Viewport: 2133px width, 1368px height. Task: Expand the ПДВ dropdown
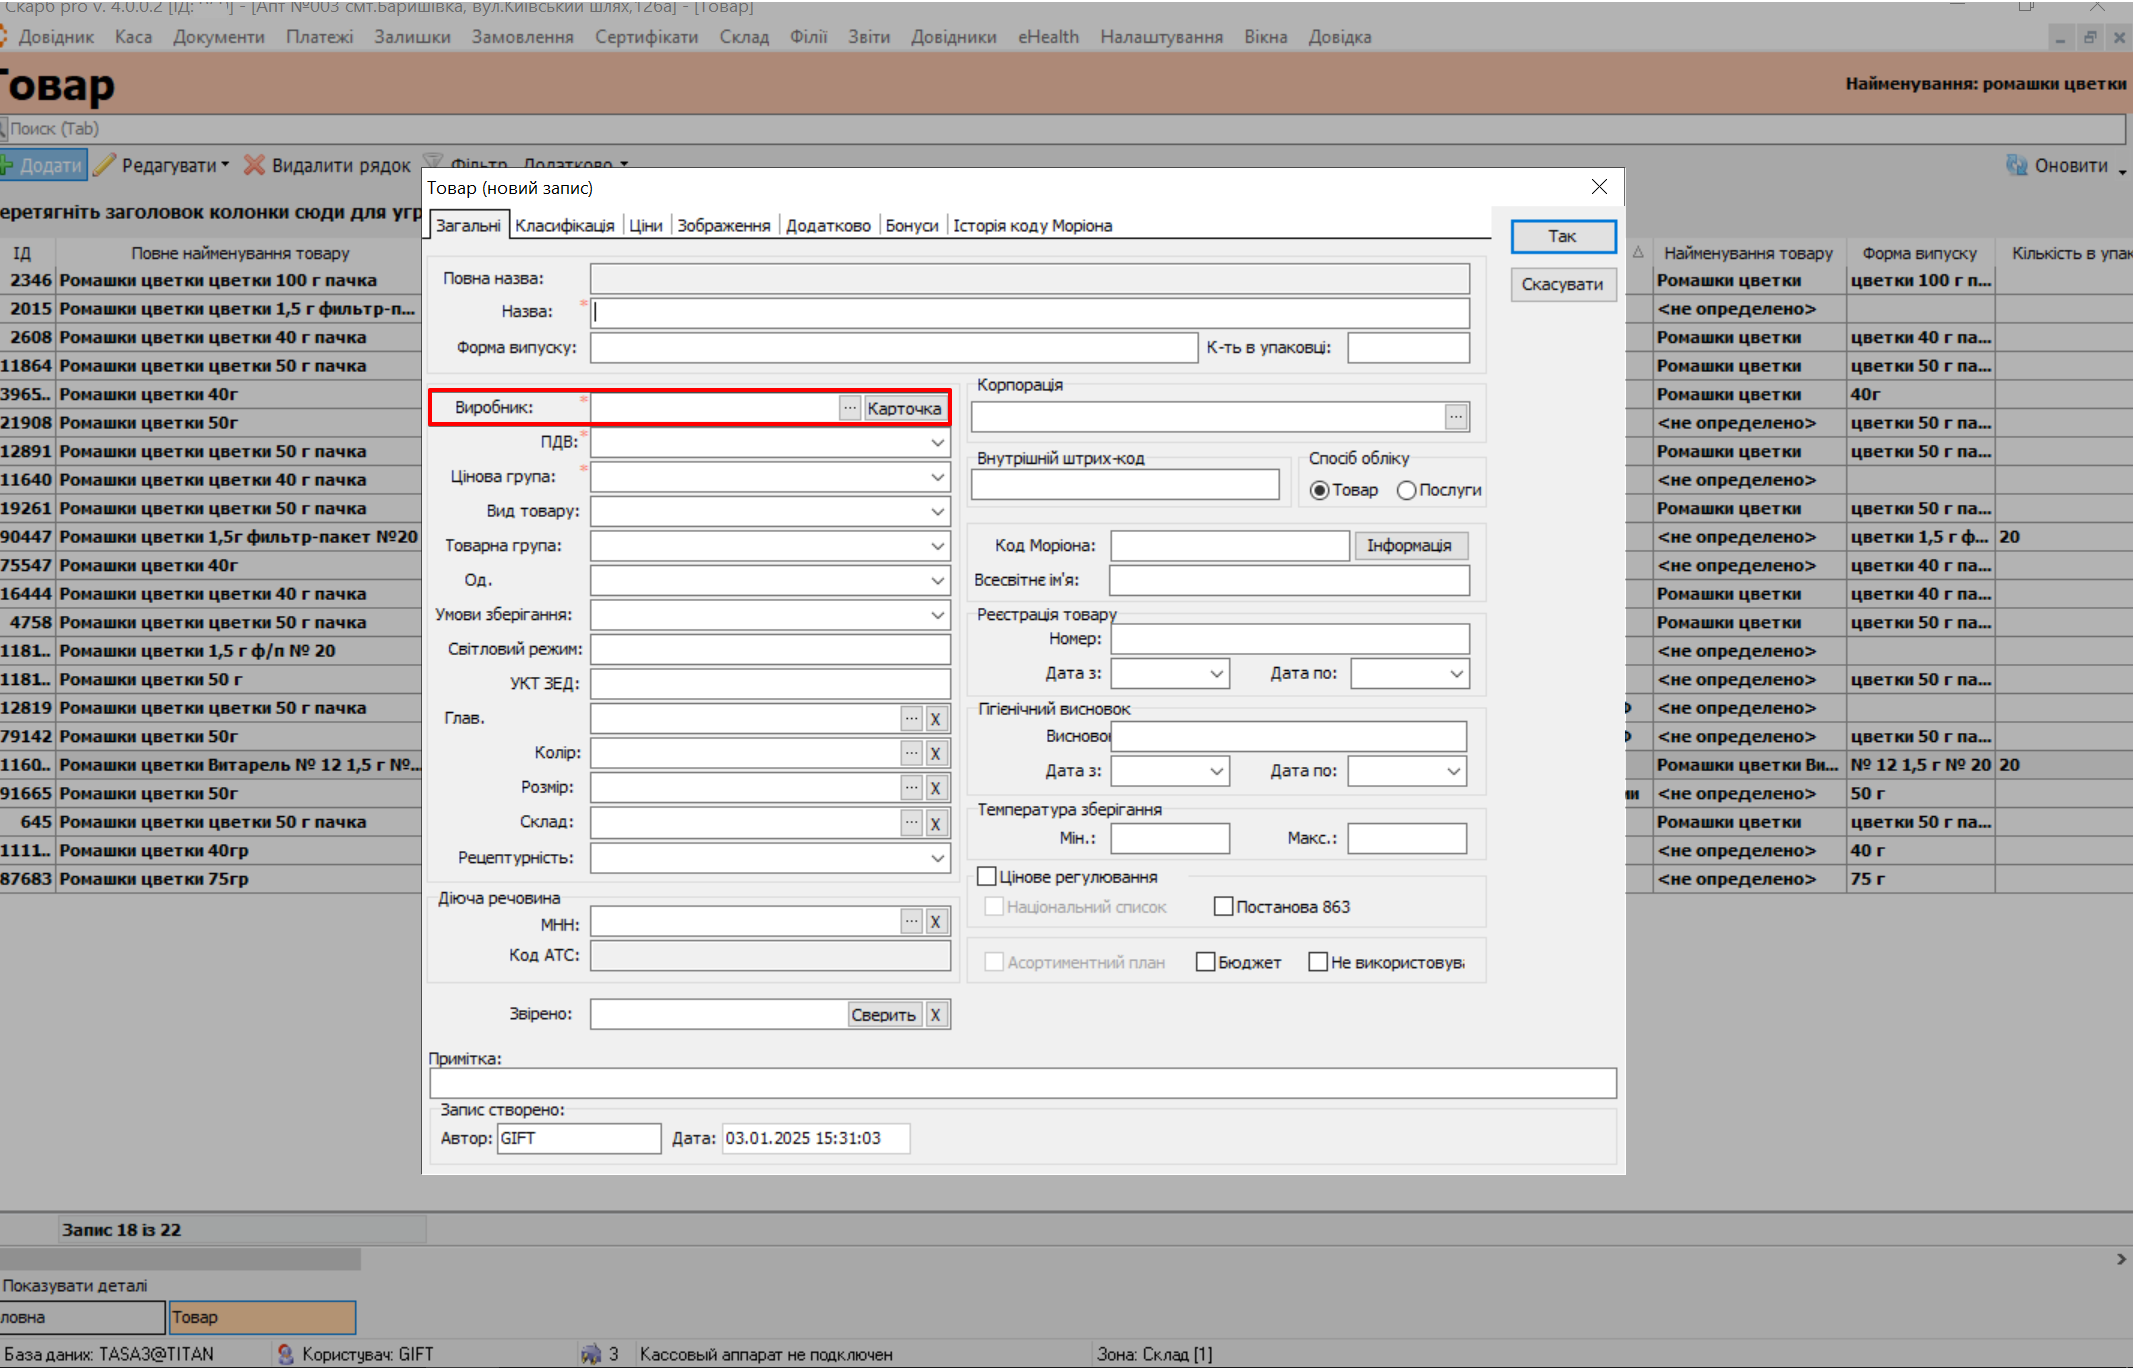point(937,442)
